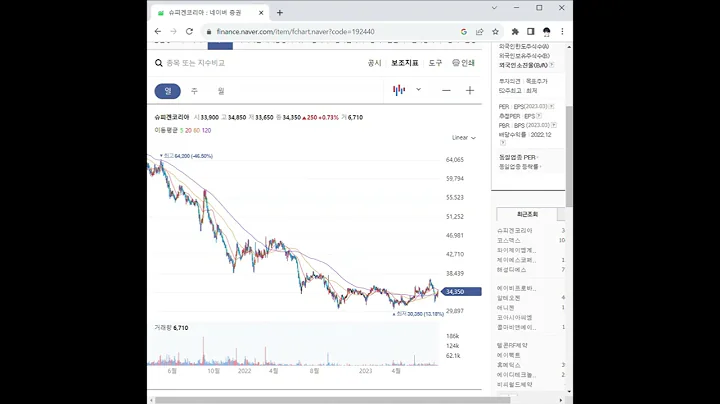Image resolution: width=720 pixels, height=404 pixels.
Task: Click the 최고 64,200 high price label
Action: (x=186, y=156)
